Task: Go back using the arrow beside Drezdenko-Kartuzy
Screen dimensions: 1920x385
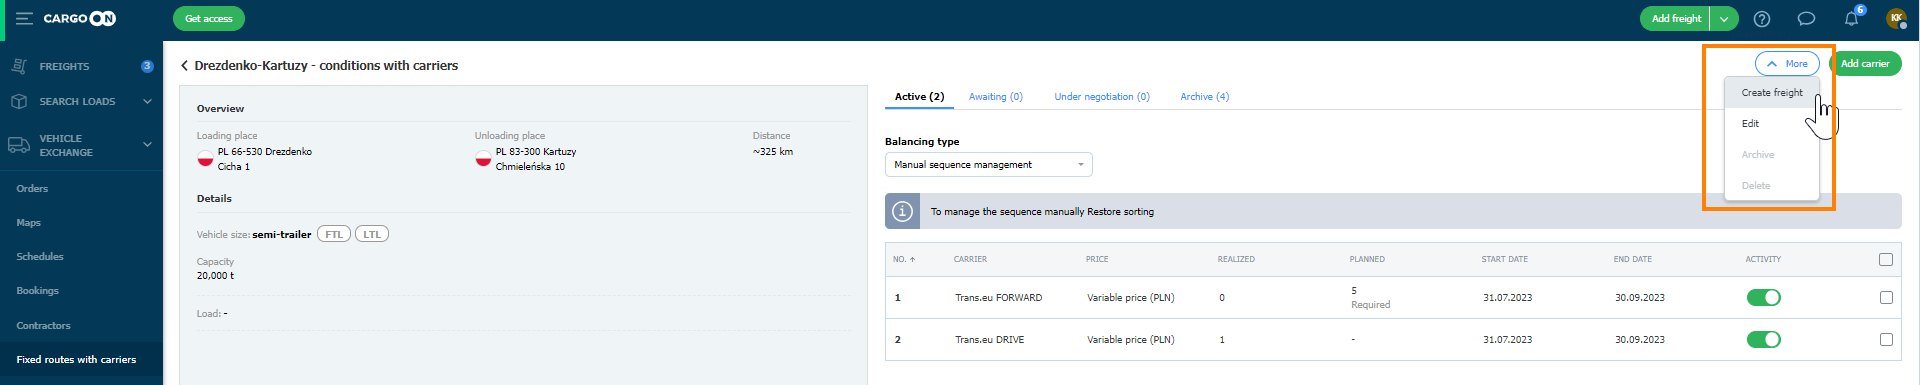Action: [x=184, y=65]
